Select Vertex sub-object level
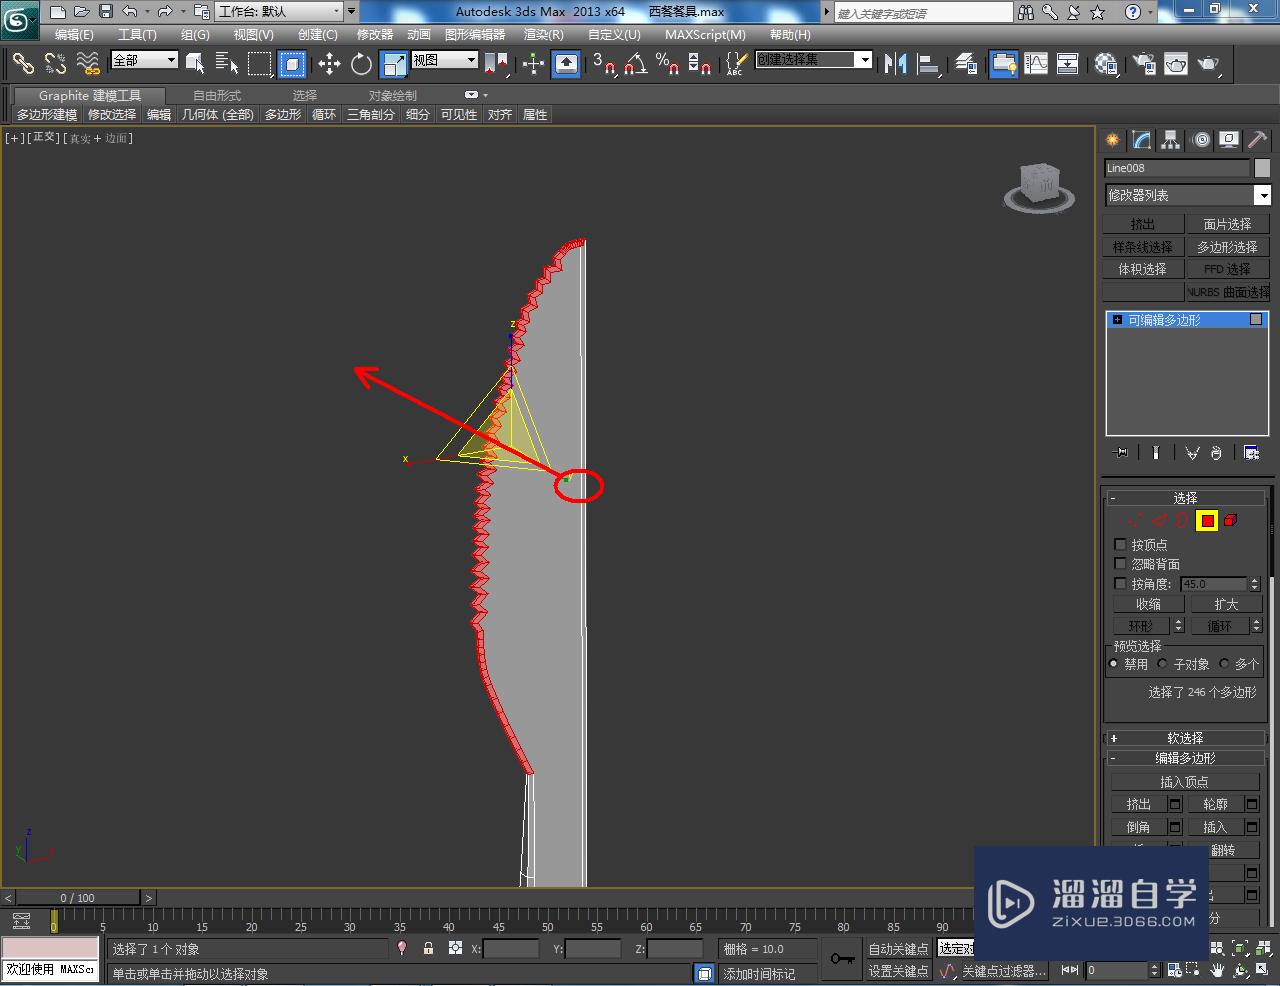This screenshot has height=986, width=1280. point(1135,520)
